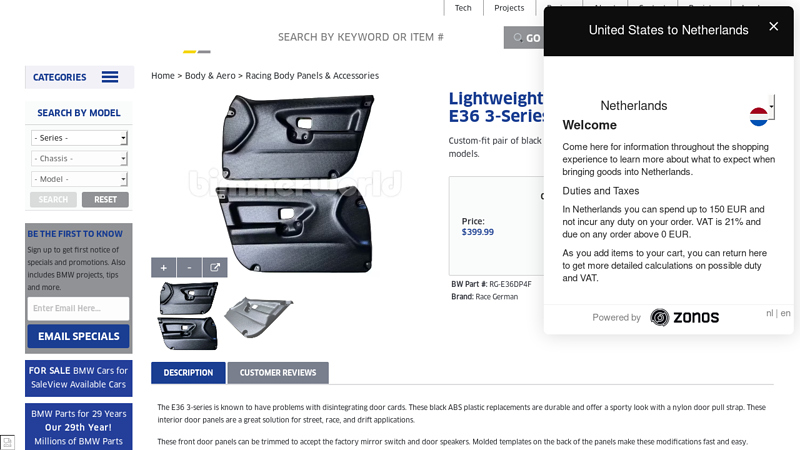
Task: Open product image in popup view
Action: (x=215, y=268)
